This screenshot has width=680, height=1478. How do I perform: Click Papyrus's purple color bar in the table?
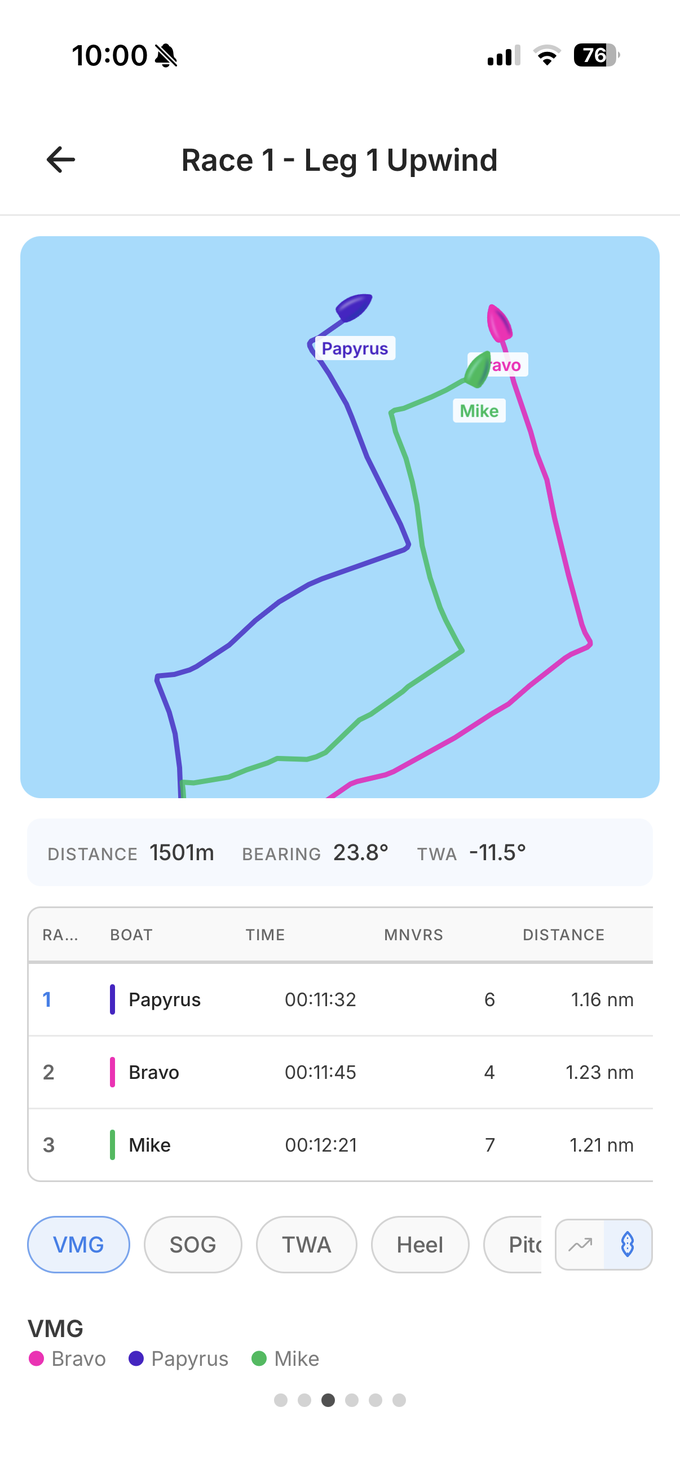point(112,999)
